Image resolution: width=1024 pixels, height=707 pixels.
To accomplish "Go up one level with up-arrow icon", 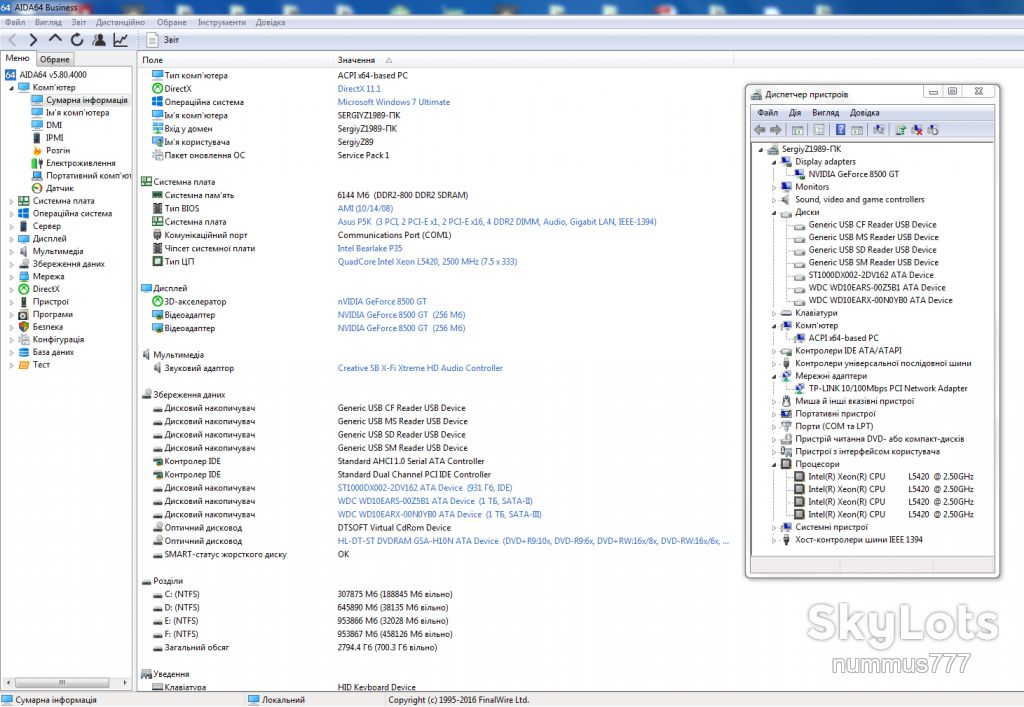I will click(x=55, y=39).
